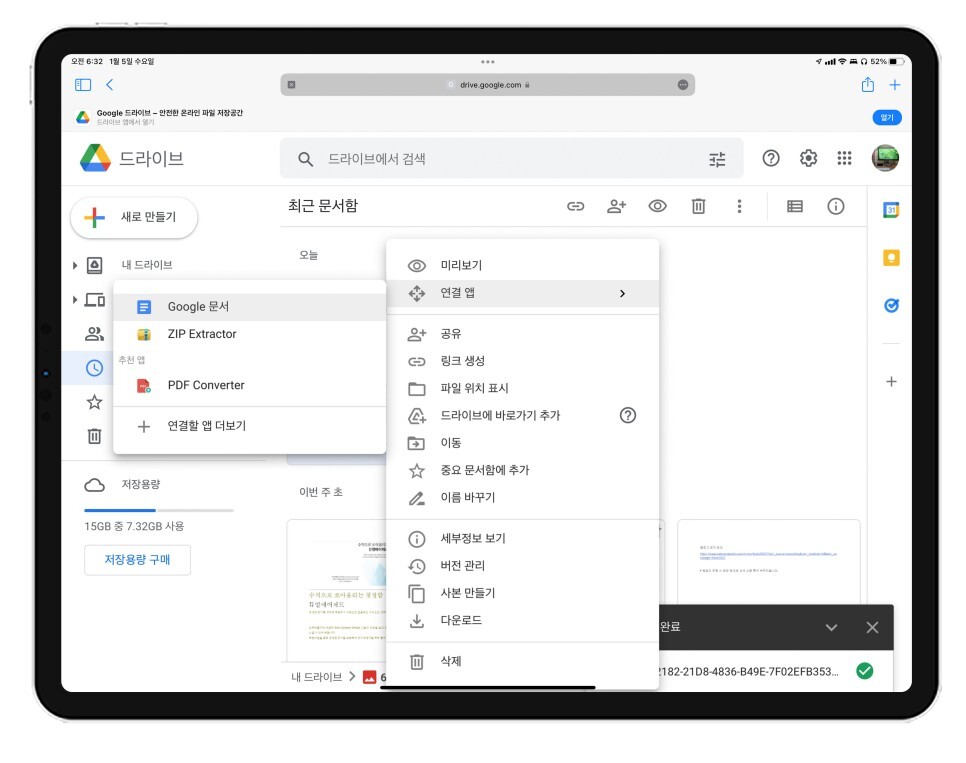Choose ZIP Extractor in submenu

pyautogui.click(x=250, y=334)
